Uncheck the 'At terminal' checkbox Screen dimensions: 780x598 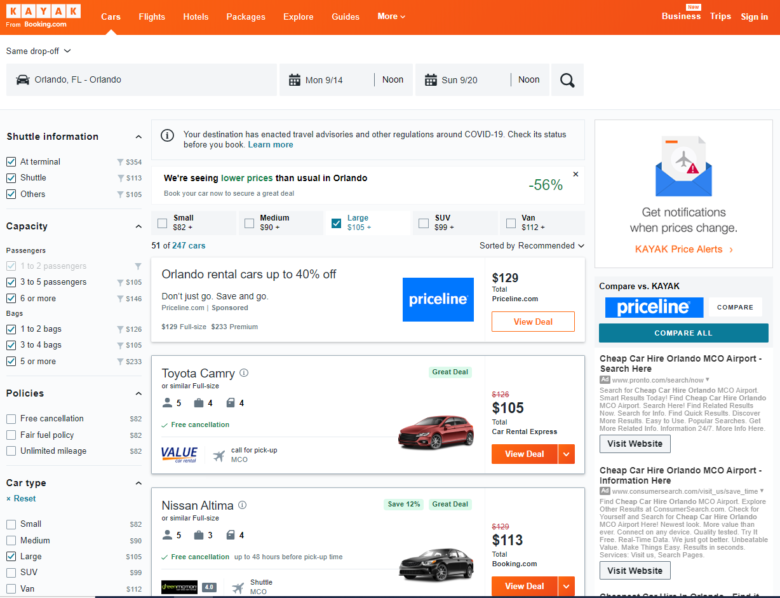tap(11, 162)
